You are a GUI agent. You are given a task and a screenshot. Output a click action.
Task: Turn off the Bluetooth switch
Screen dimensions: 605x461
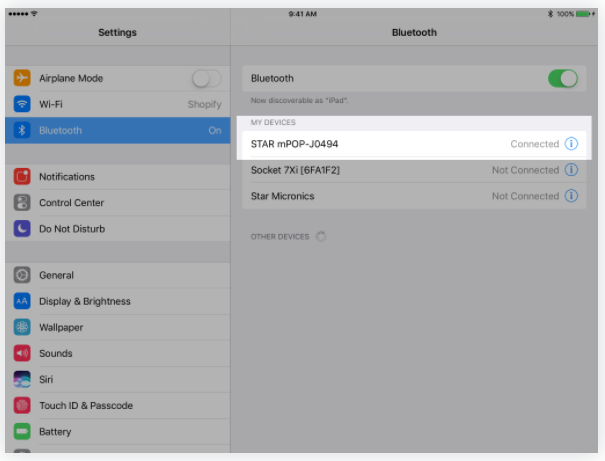[563, 78]
